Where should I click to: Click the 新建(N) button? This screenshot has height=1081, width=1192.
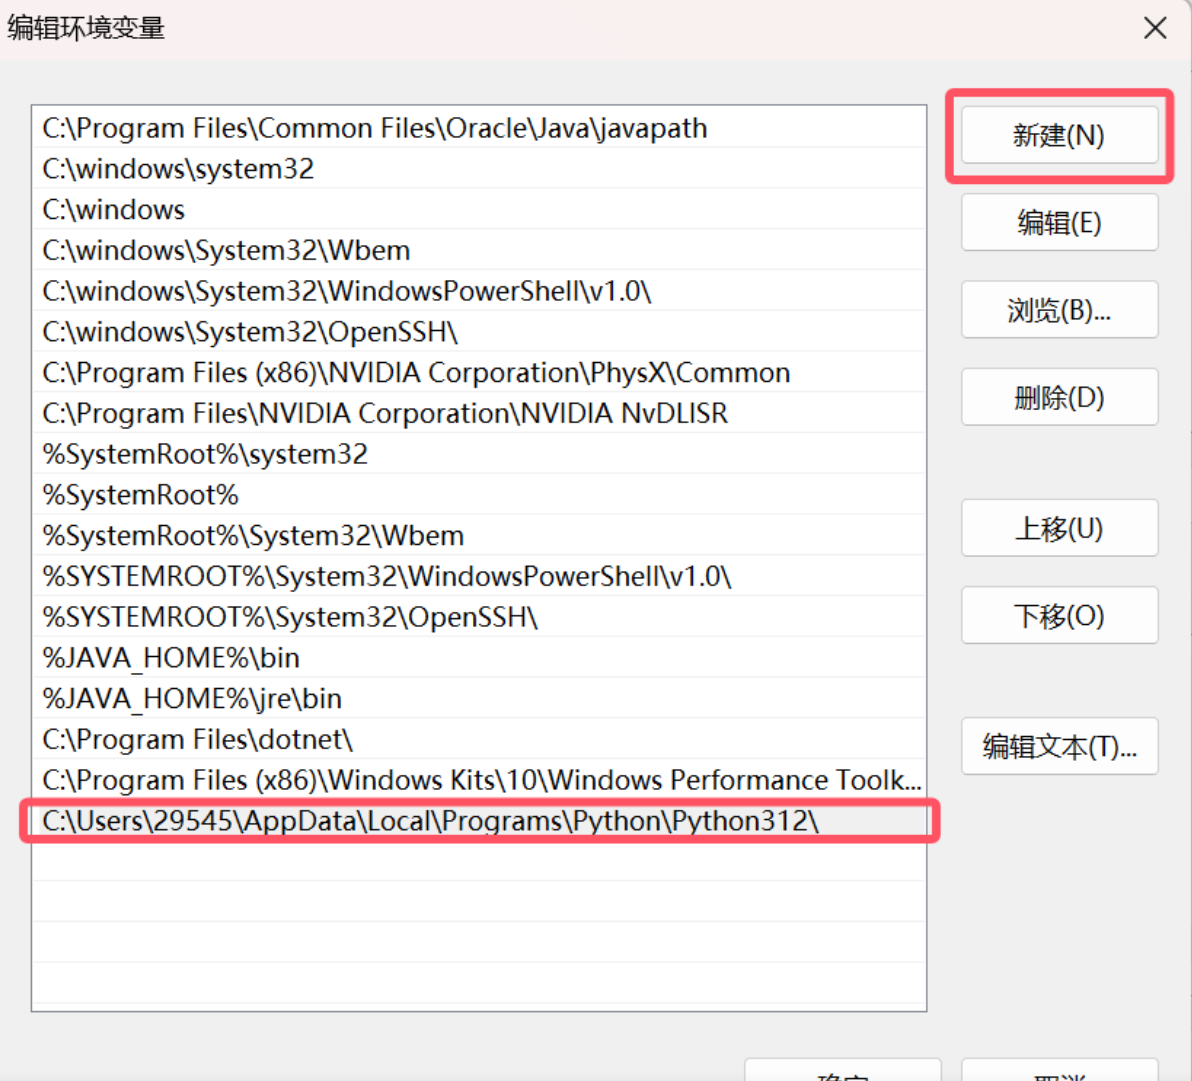click(1059, 135)
